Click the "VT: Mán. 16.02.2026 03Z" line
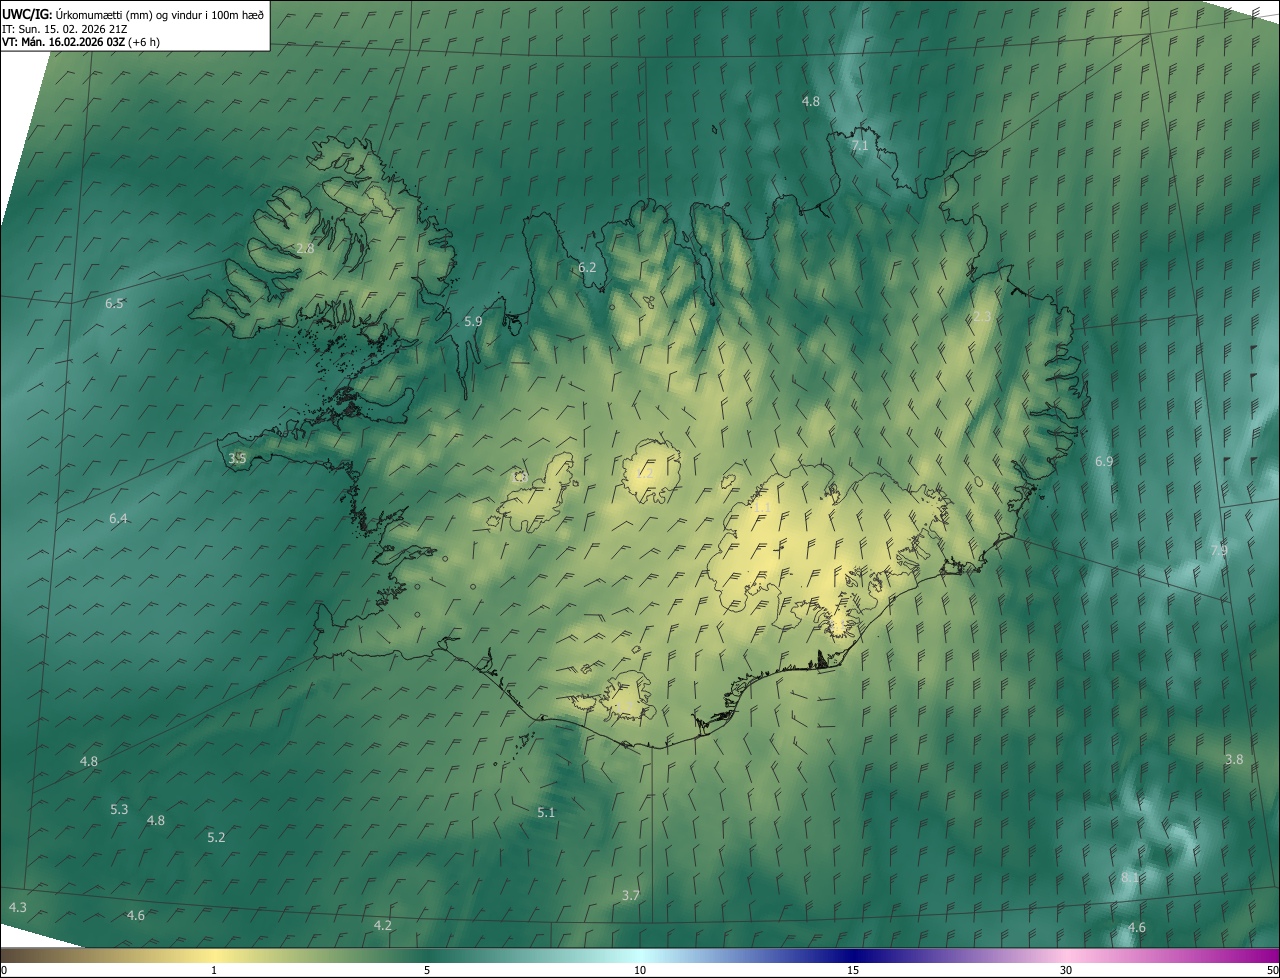1280x978 pixels. pos(63,42)
